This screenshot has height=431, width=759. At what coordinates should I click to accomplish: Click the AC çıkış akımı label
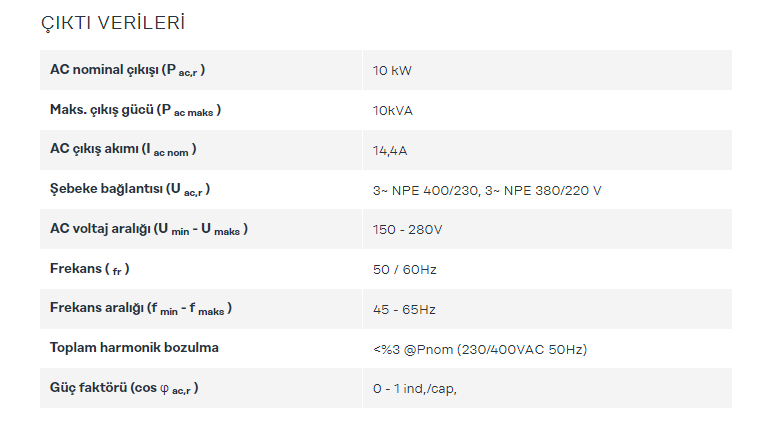123,150
